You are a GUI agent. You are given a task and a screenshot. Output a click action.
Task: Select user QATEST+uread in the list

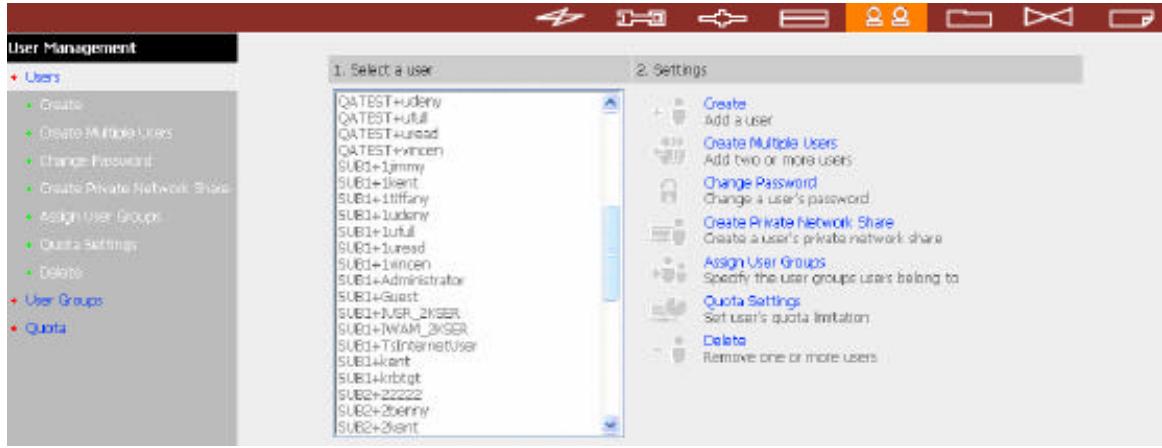pos(388,134)
